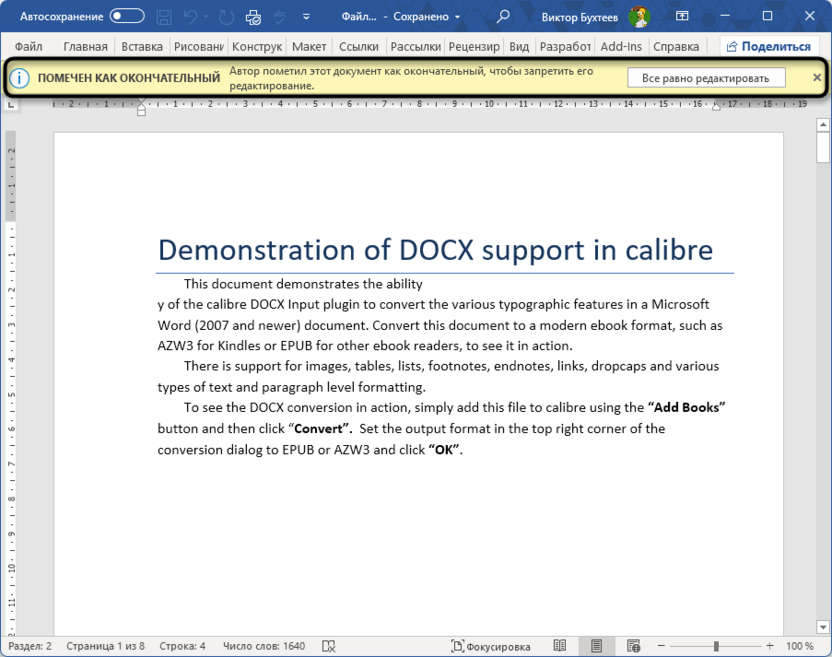The height and width of the screenshot is (657, 832).
Task: Click the print preview icon in title bar
Action: click(253, 17)
